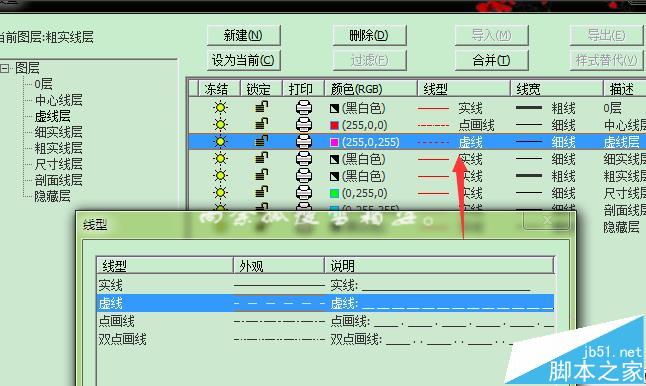
Task: Click the disabled 导出(E) button
Action: 606,35
